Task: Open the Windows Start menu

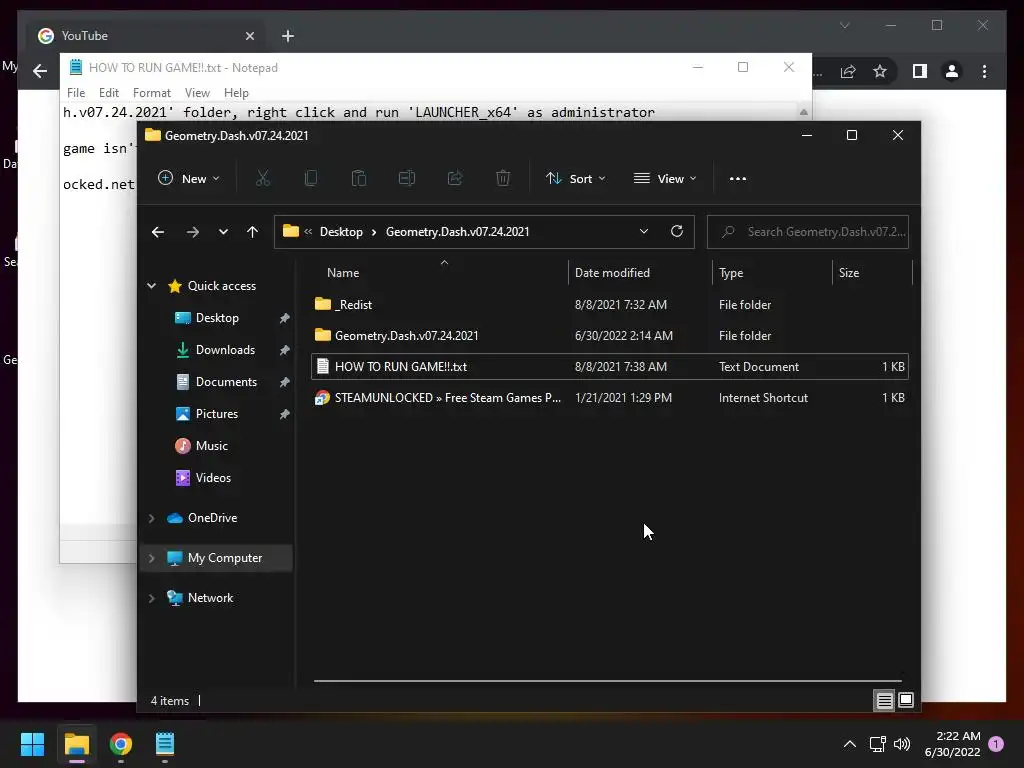Action: [32, 744]
